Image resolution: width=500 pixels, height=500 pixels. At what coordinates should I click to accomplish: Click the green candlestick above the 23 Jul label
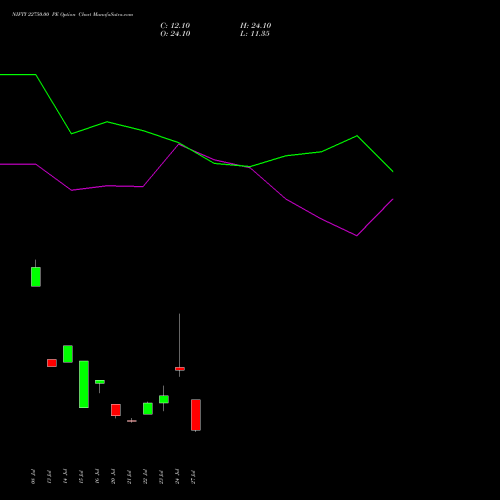click(x=164, y=399)
